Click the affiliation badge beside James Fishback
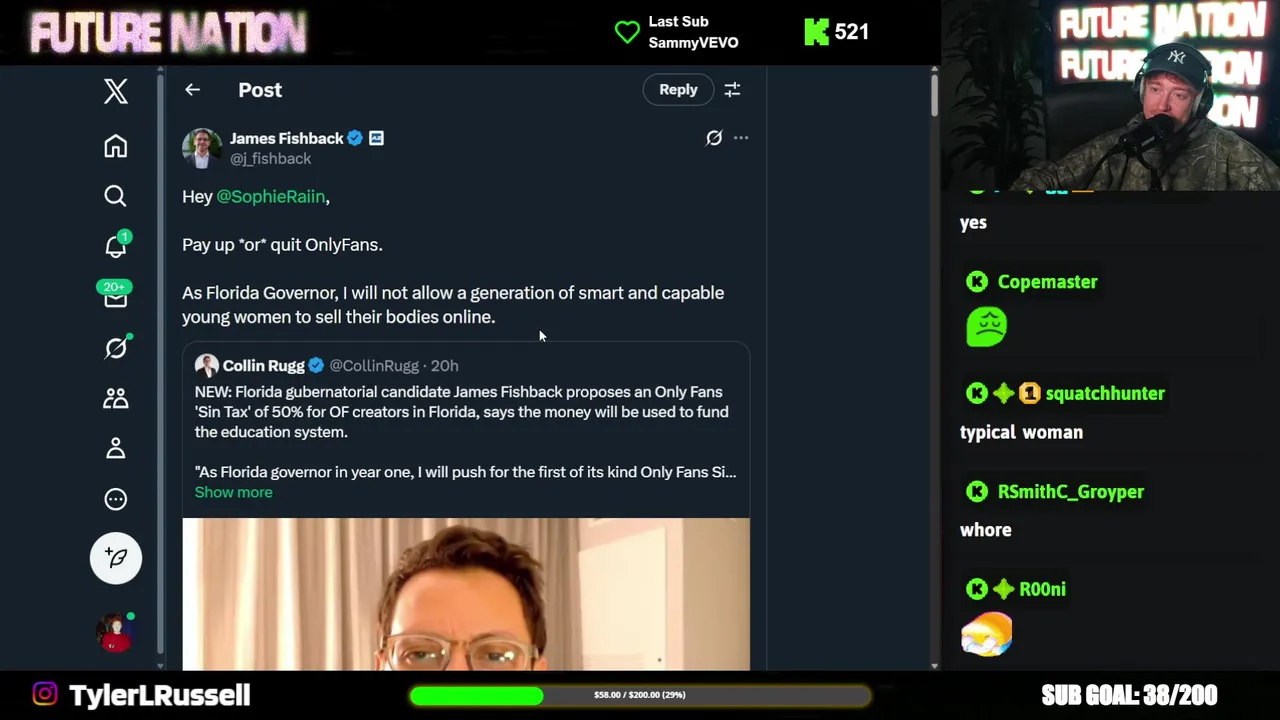 [x=376, y=138]
